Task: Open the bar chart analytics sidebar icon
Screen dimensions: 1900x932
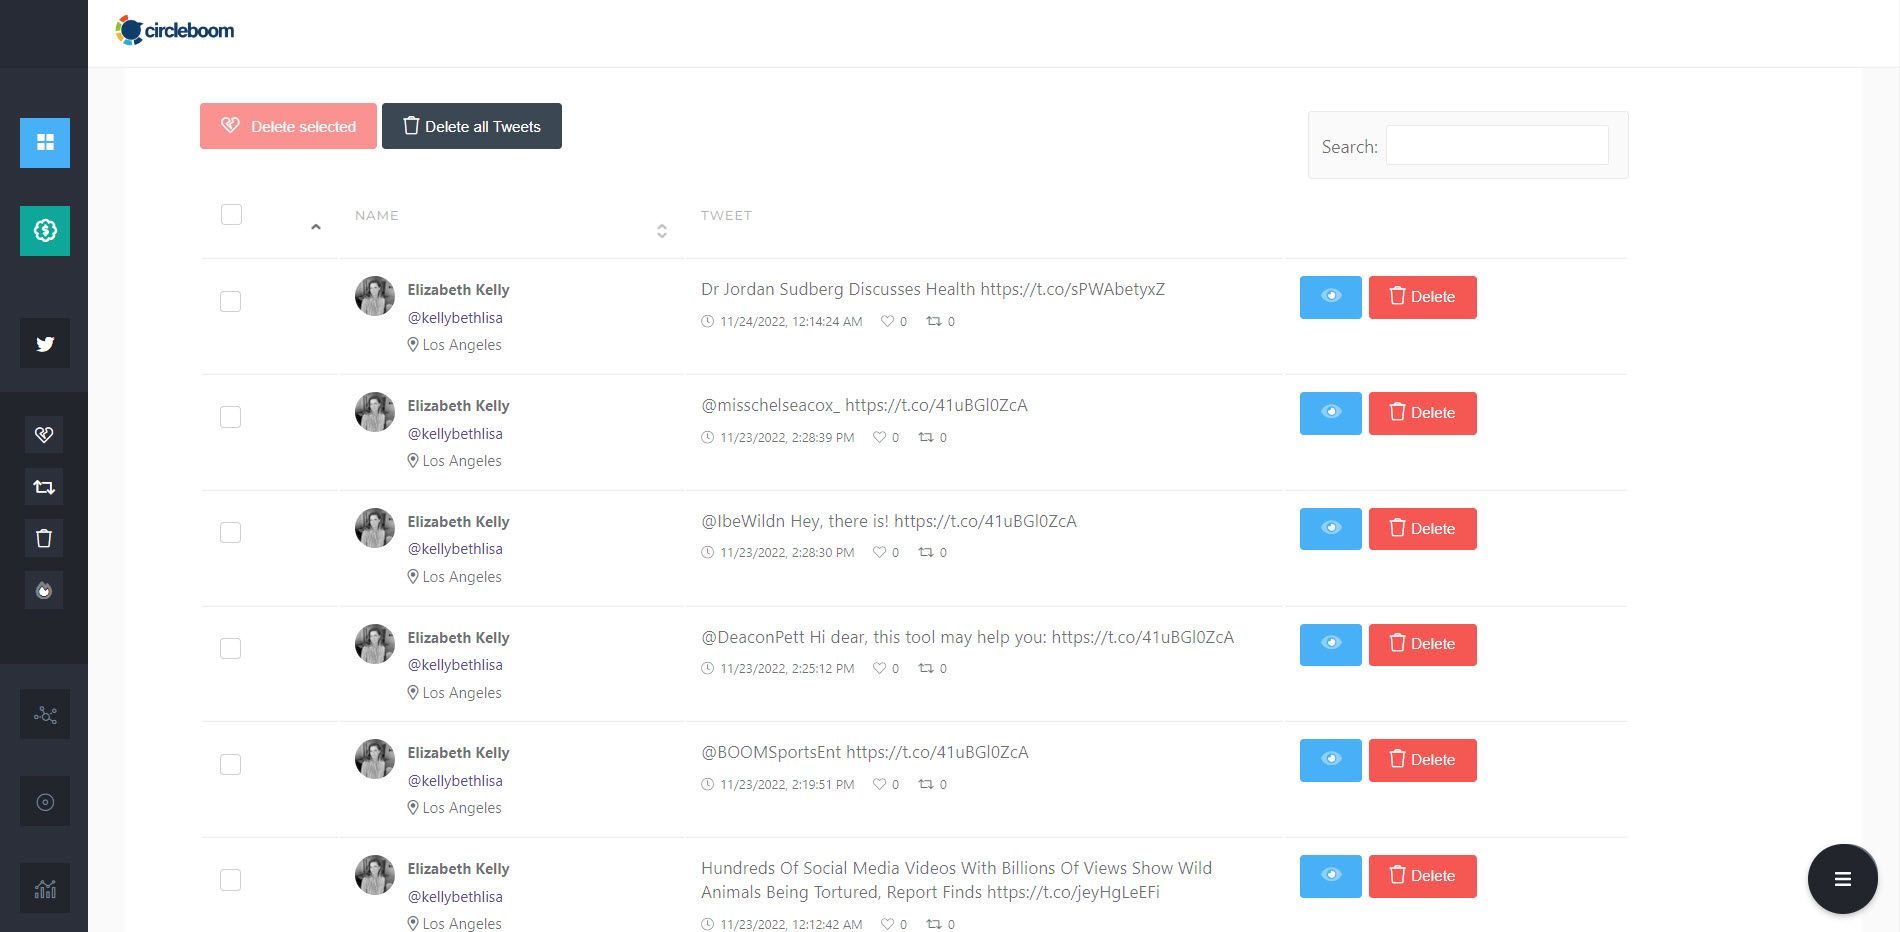Action: 45,889
